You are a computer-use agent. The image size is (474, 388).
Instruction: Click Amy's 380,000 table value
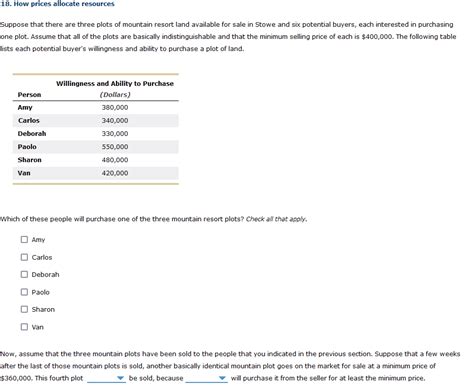[x=115, y=107]
